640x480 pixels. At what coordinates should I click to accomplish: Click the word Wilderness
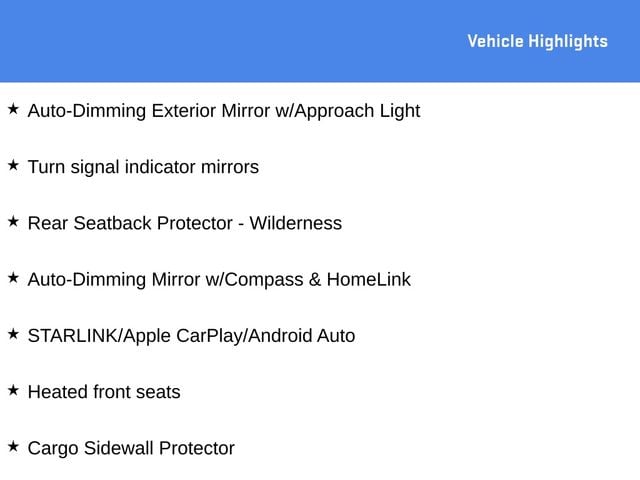pos(295,223)
